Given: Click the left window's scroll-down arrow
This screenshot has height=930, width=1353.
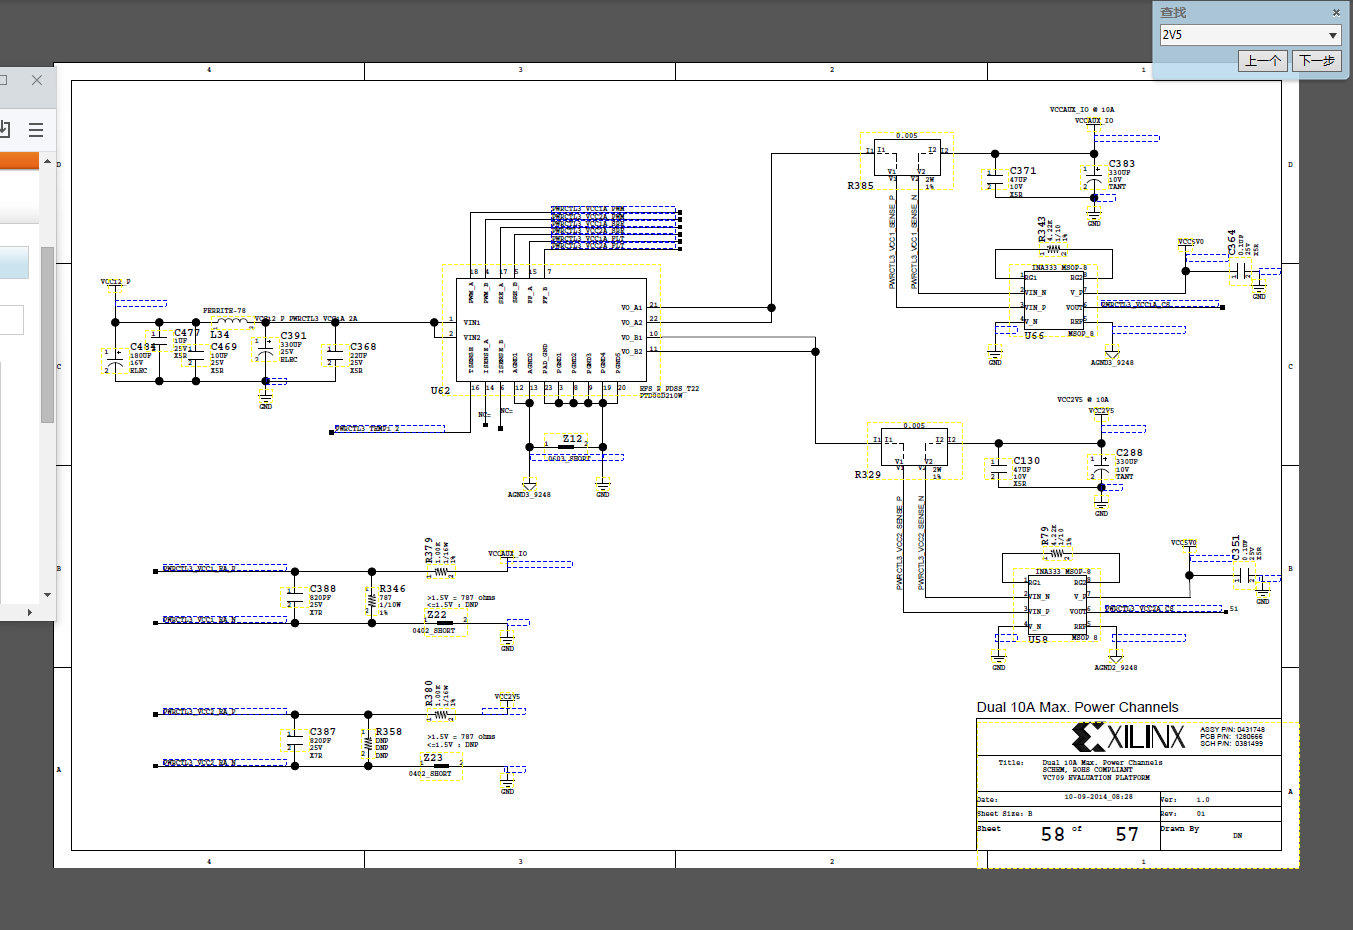Looking at the screenshot, I should click(47, 596).
